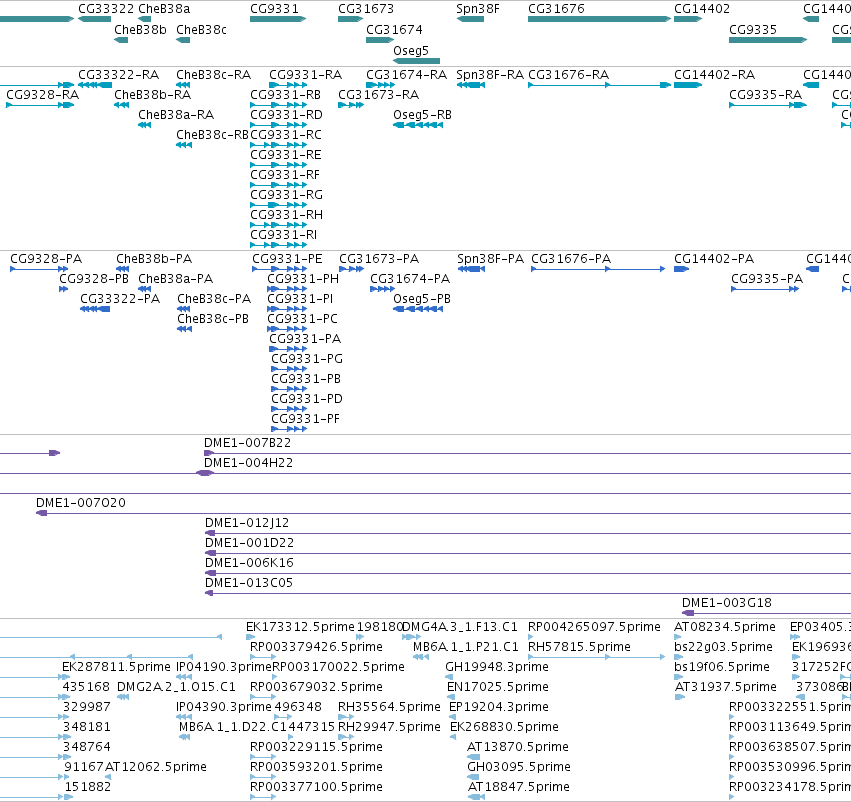Open the CheB38b-PA protein label
The height and width of the screenshot is (802, 851).
tap(154, 259)
